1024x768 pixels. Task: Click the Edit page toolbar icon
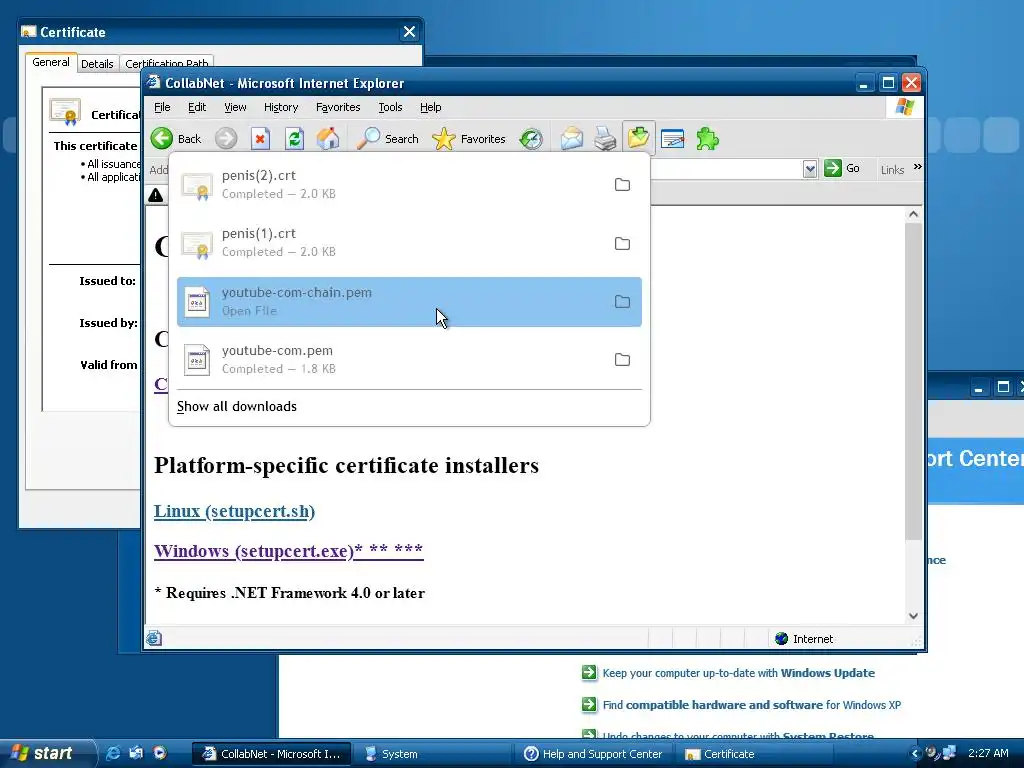click(673, 138)
